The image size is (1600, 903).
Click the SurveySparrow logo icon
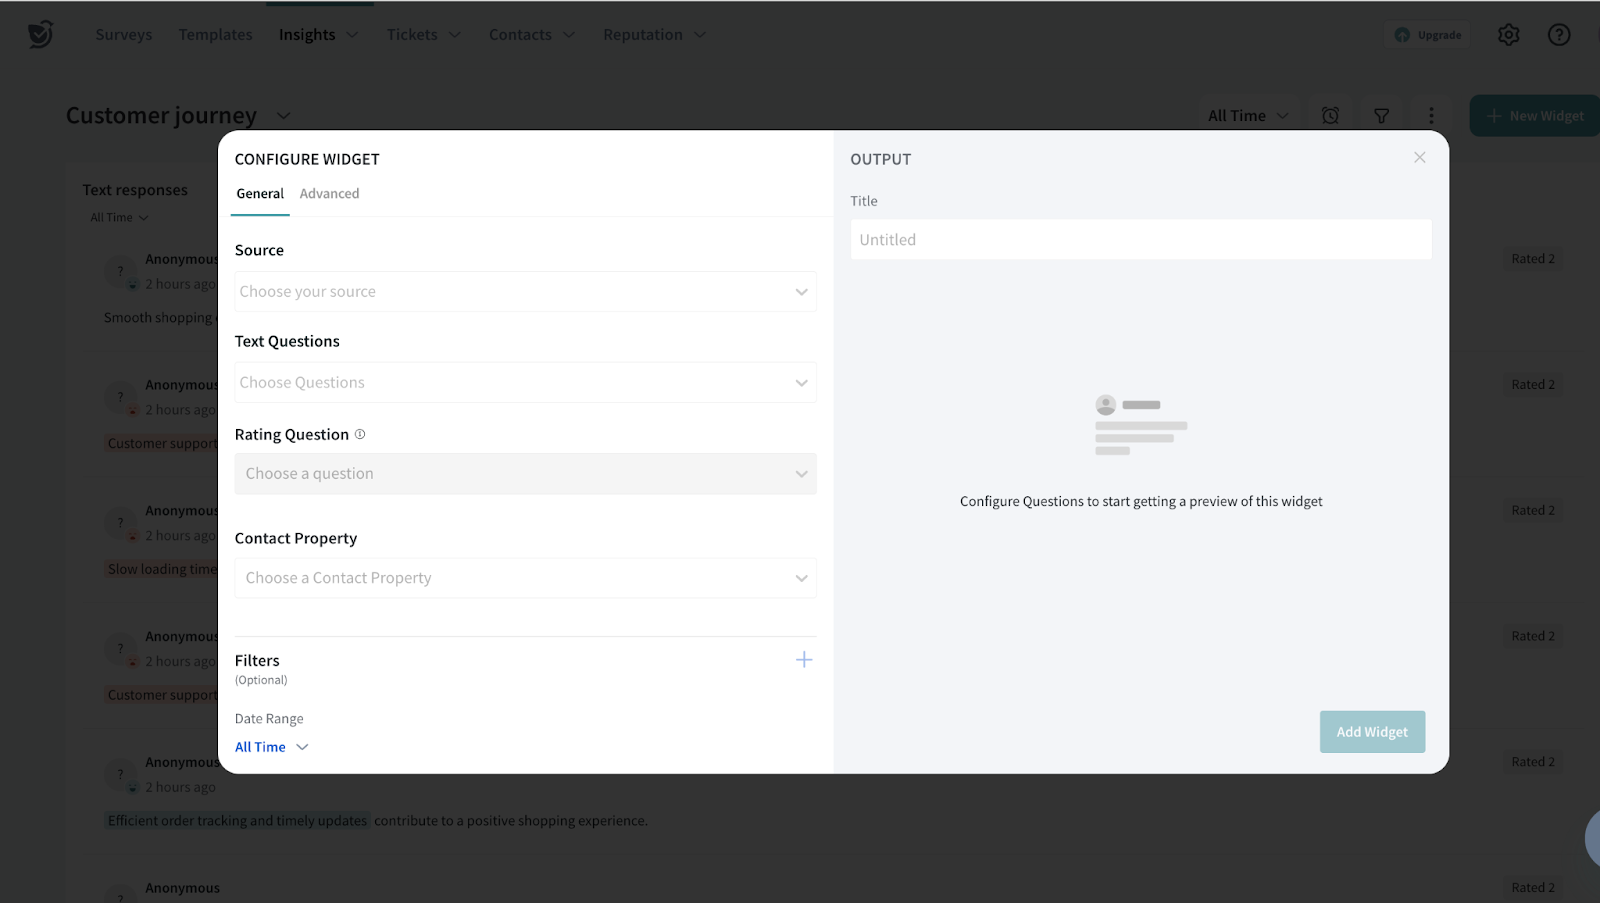[x=40, y=34]
